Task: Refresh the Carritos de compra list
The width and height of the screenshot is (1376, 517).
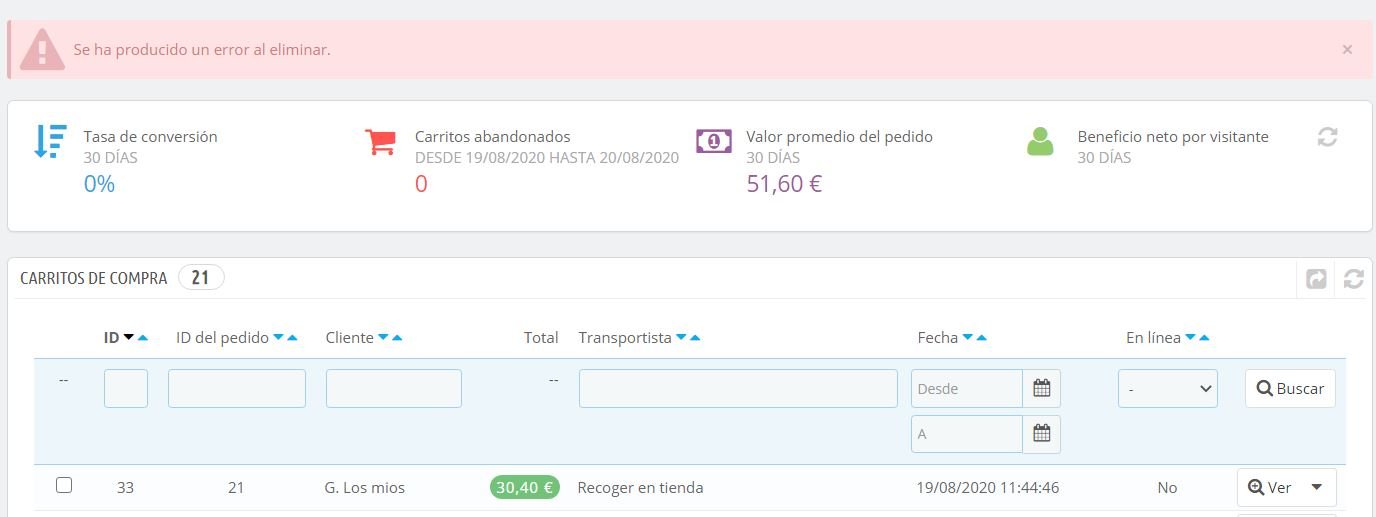Action: (x=1353, y=279)
